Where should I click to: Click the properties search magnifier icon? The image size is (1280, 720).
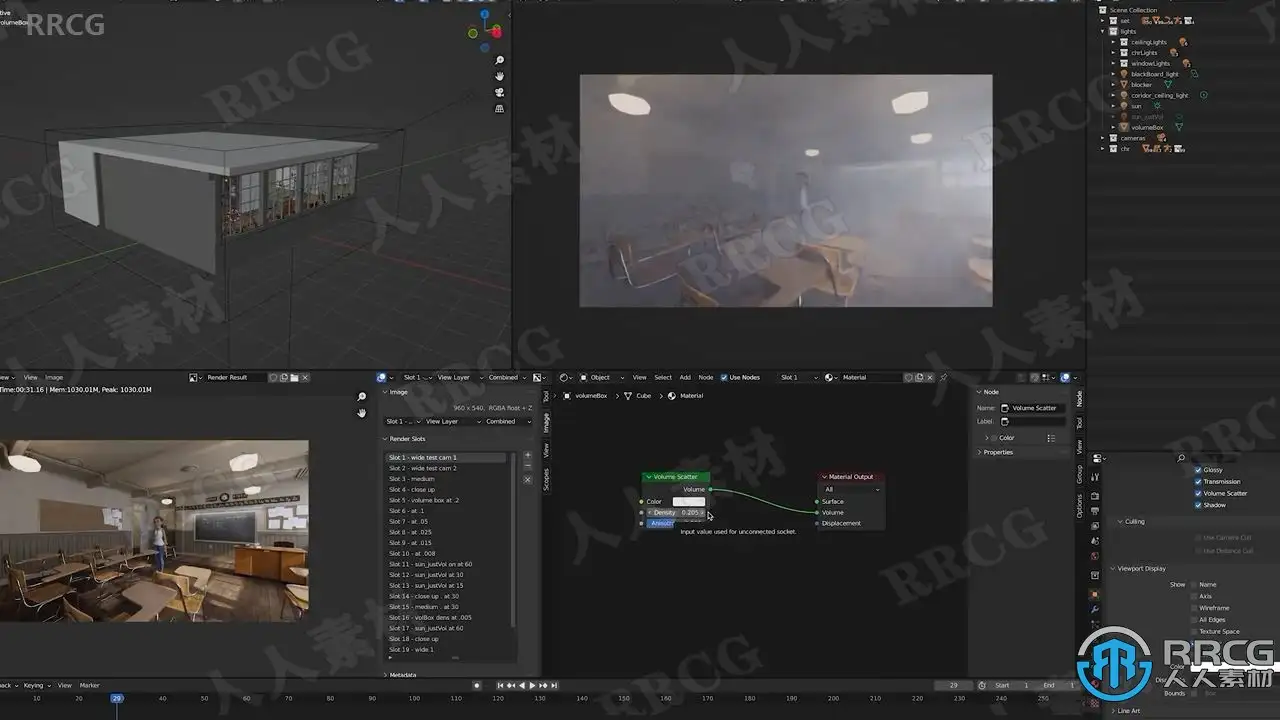coord(1181,458)
